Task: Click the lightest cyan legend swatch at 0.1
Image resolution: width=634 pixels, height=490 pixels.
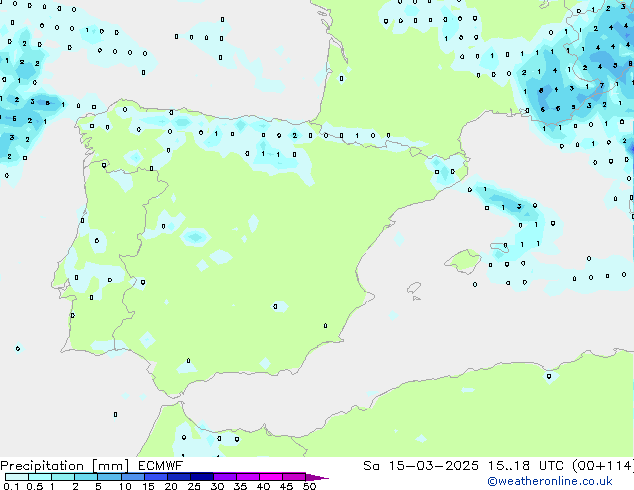Action: pos(15,477)
